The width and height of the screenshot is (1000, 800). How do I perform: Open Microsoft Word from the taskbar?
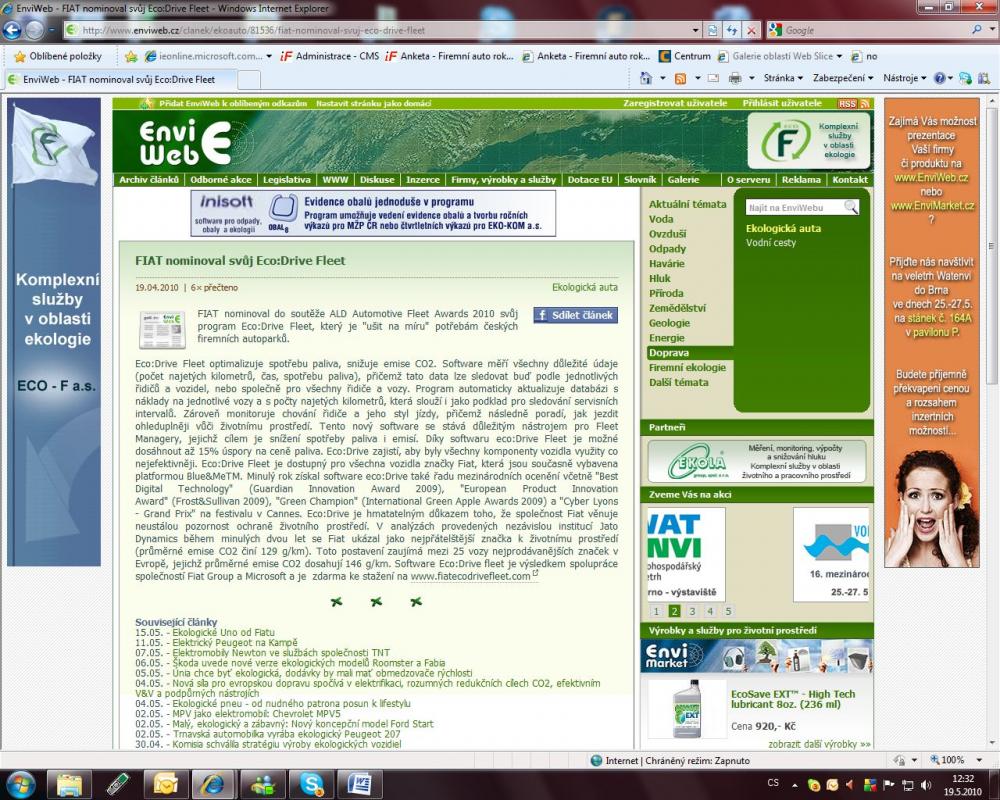pos(359,783)
